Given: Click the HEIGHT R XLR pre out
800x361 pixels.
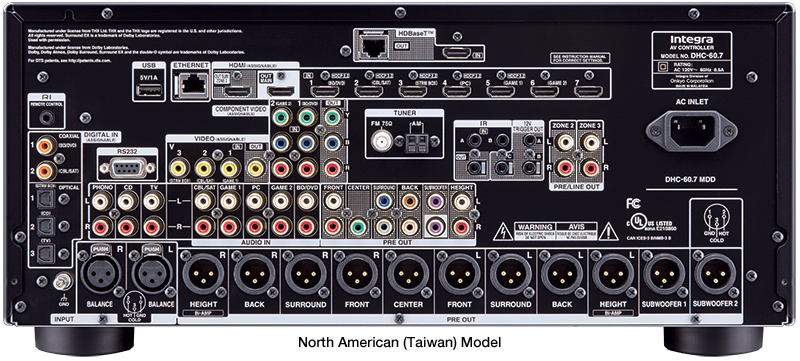Looking at the screenshot, I should coord(203,274).
